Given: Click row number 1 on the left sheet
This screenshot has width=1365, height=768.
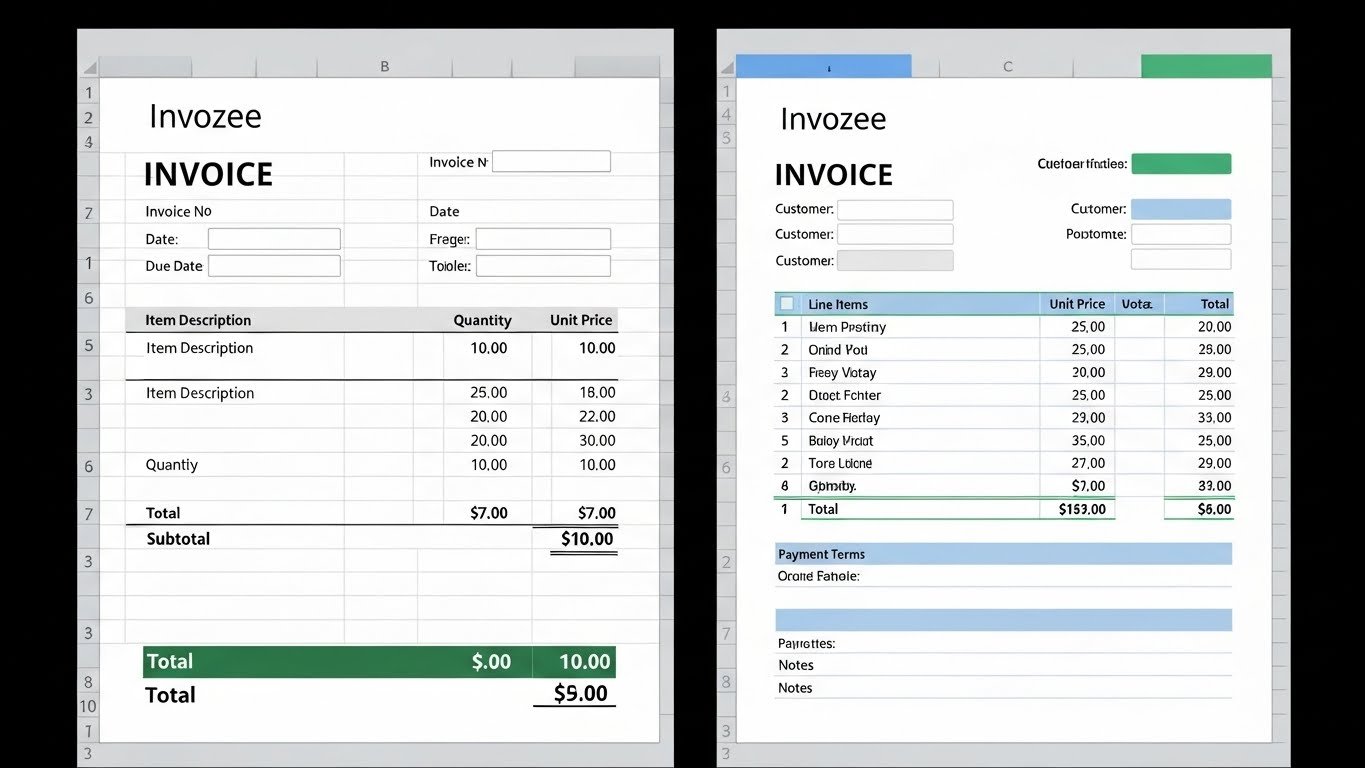Looking at the screenshot, I should click(88, 91).
